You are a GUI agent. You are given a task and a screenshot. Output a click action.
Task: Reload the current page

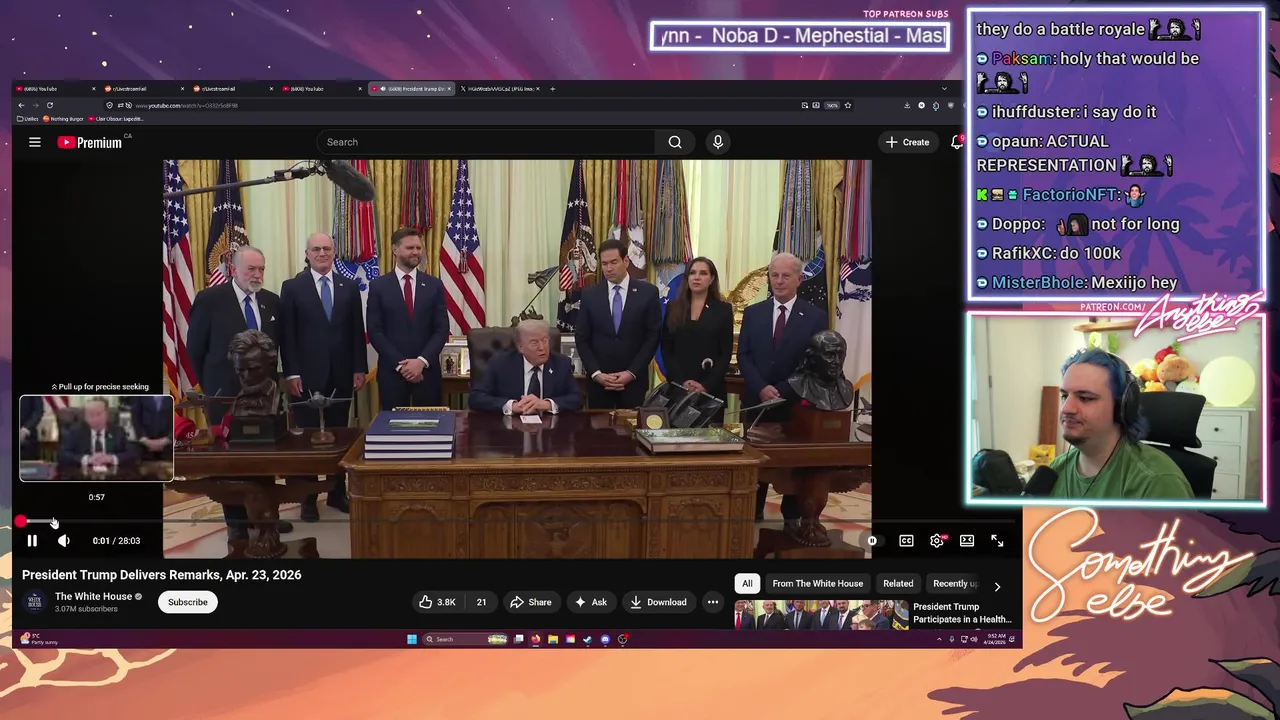click(49, 105)
